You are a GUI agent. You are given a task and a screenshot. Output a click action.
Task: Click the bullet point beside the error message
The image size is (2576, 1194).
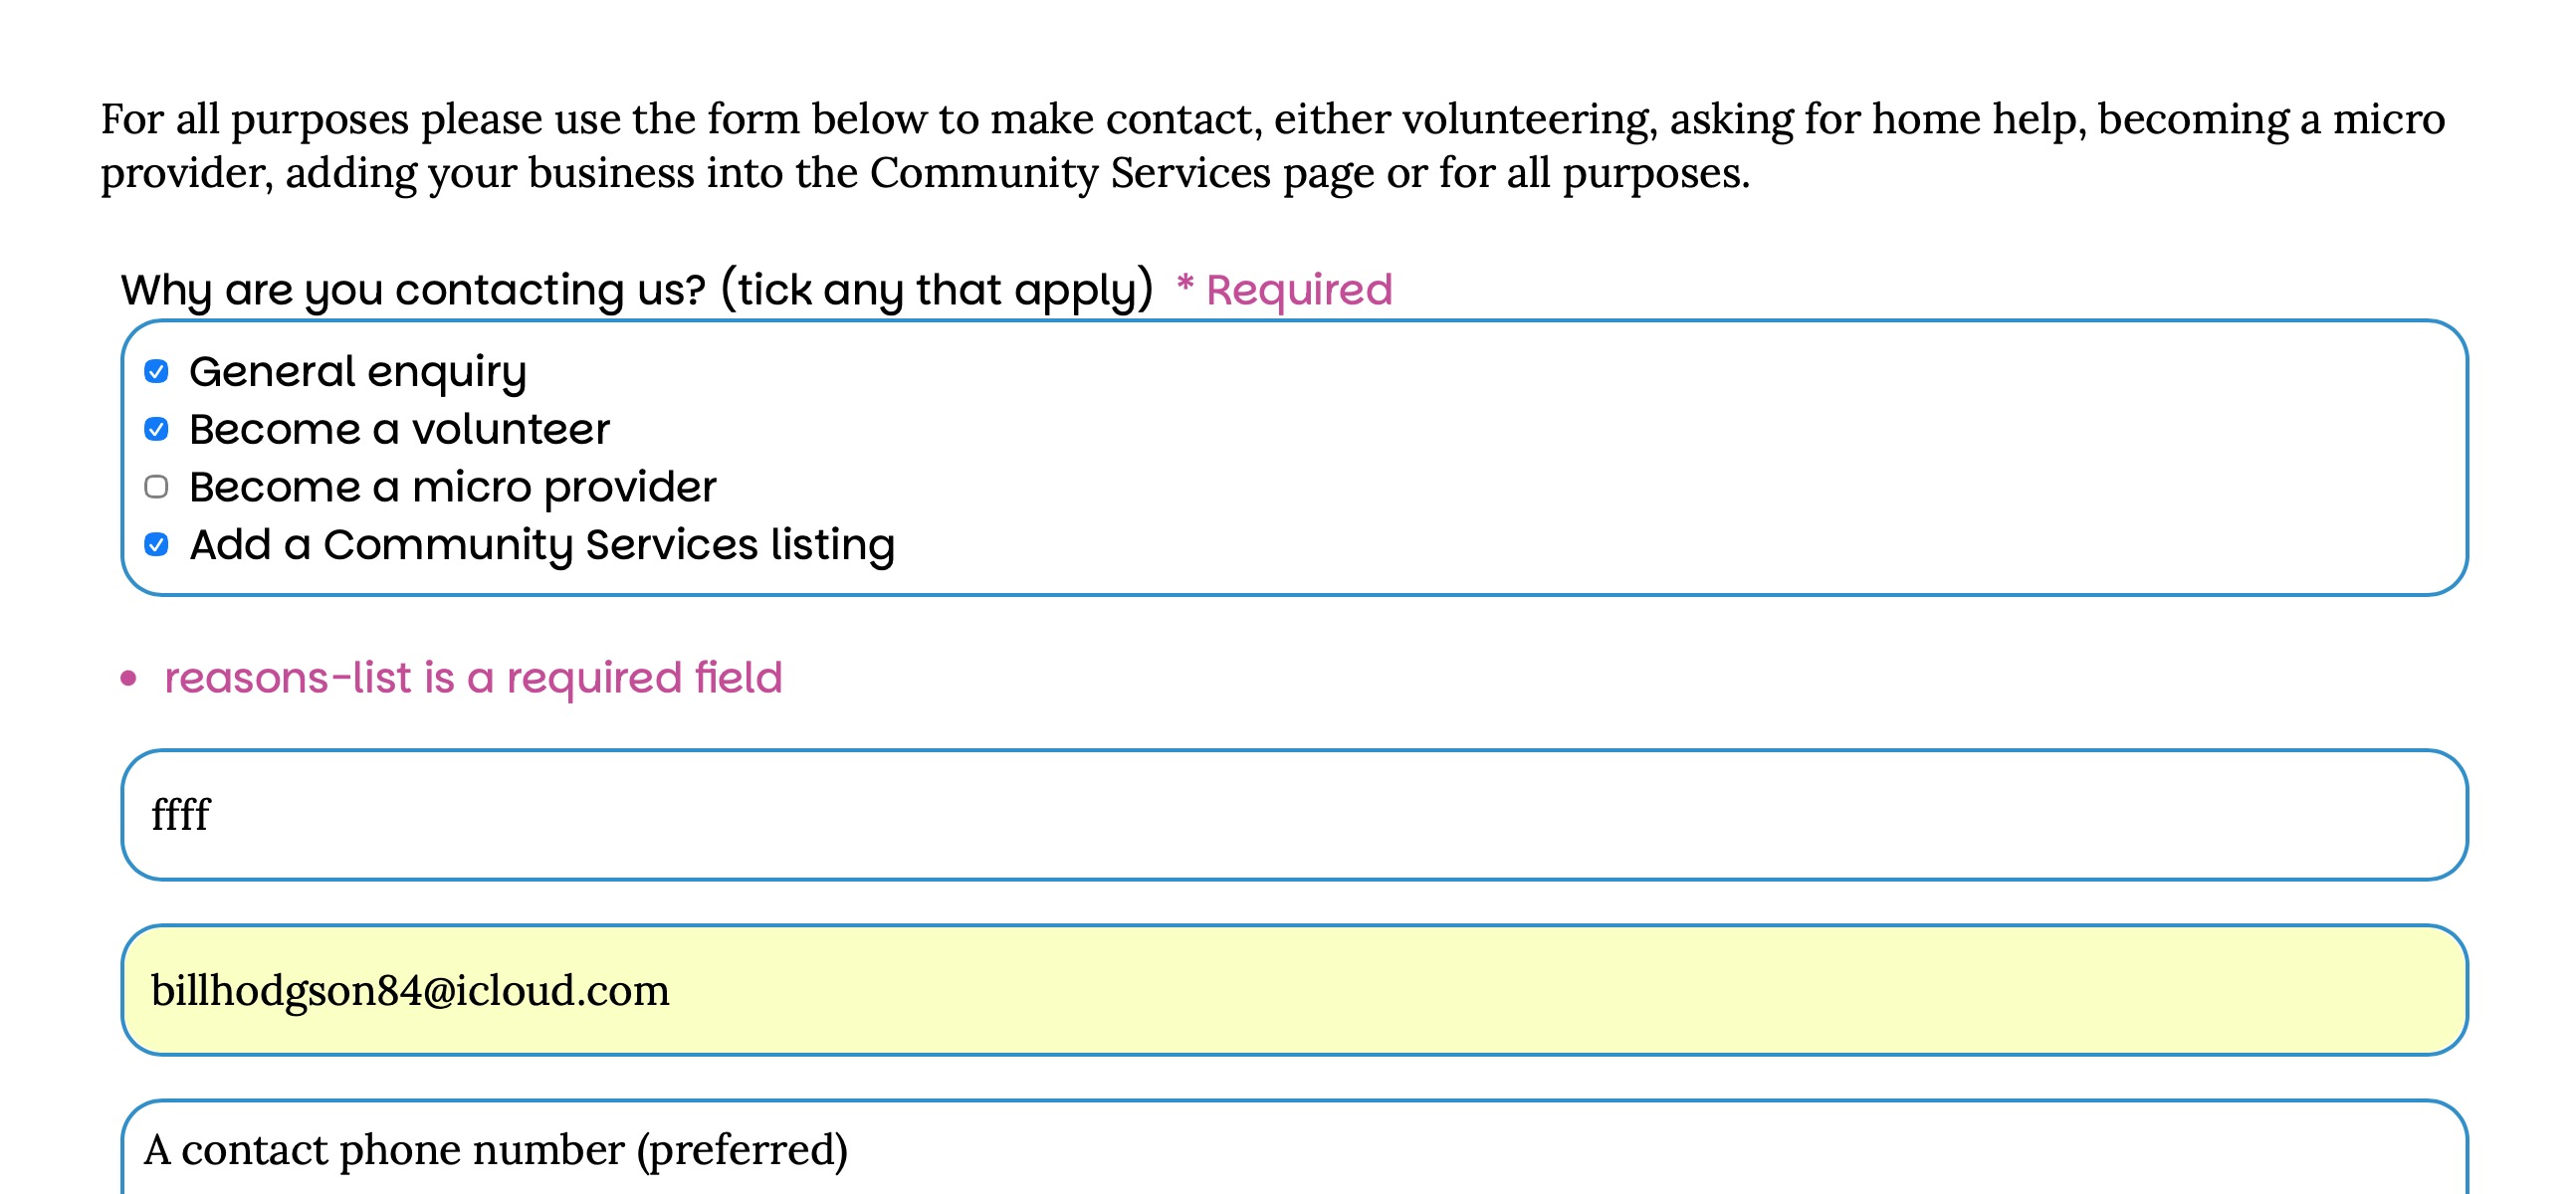pos(128,679)
